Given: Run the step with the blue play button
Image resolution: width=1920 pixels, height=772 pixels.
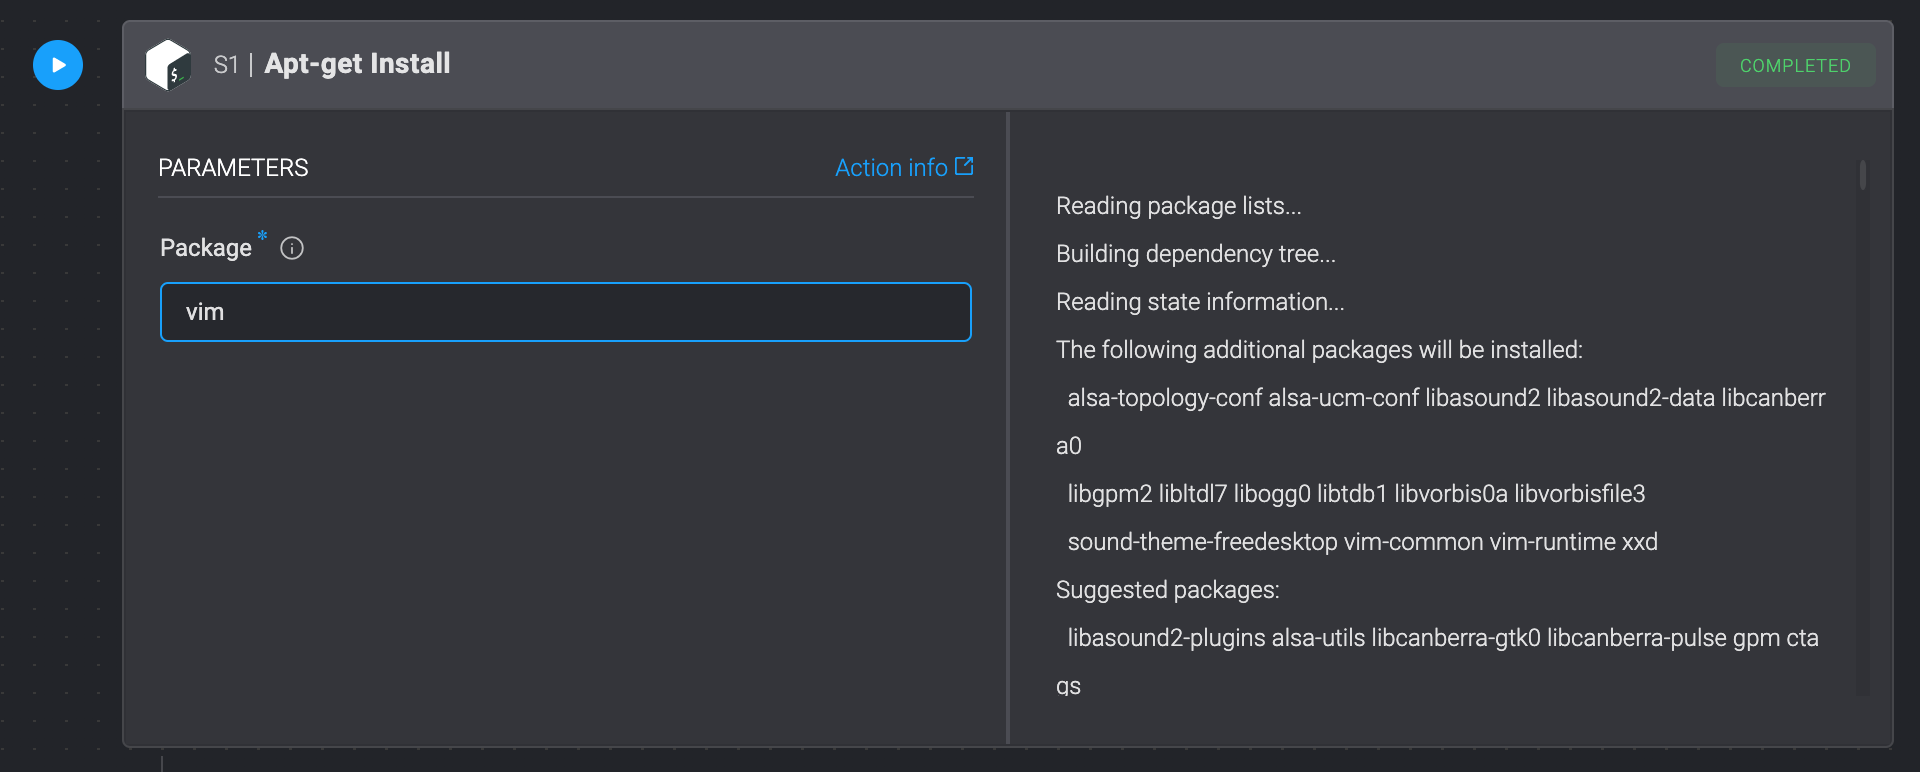Looking at the screenshot, I should point(58,65).
